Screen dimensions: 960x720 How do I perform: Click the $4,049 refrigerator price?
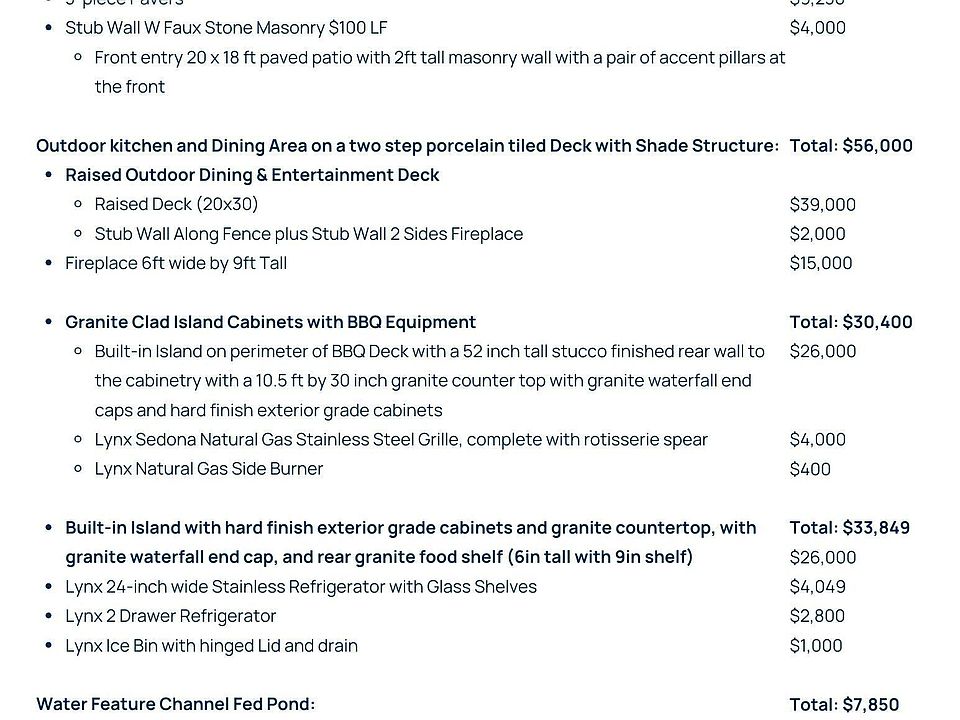pyautogui.click(x=817, y=587)
